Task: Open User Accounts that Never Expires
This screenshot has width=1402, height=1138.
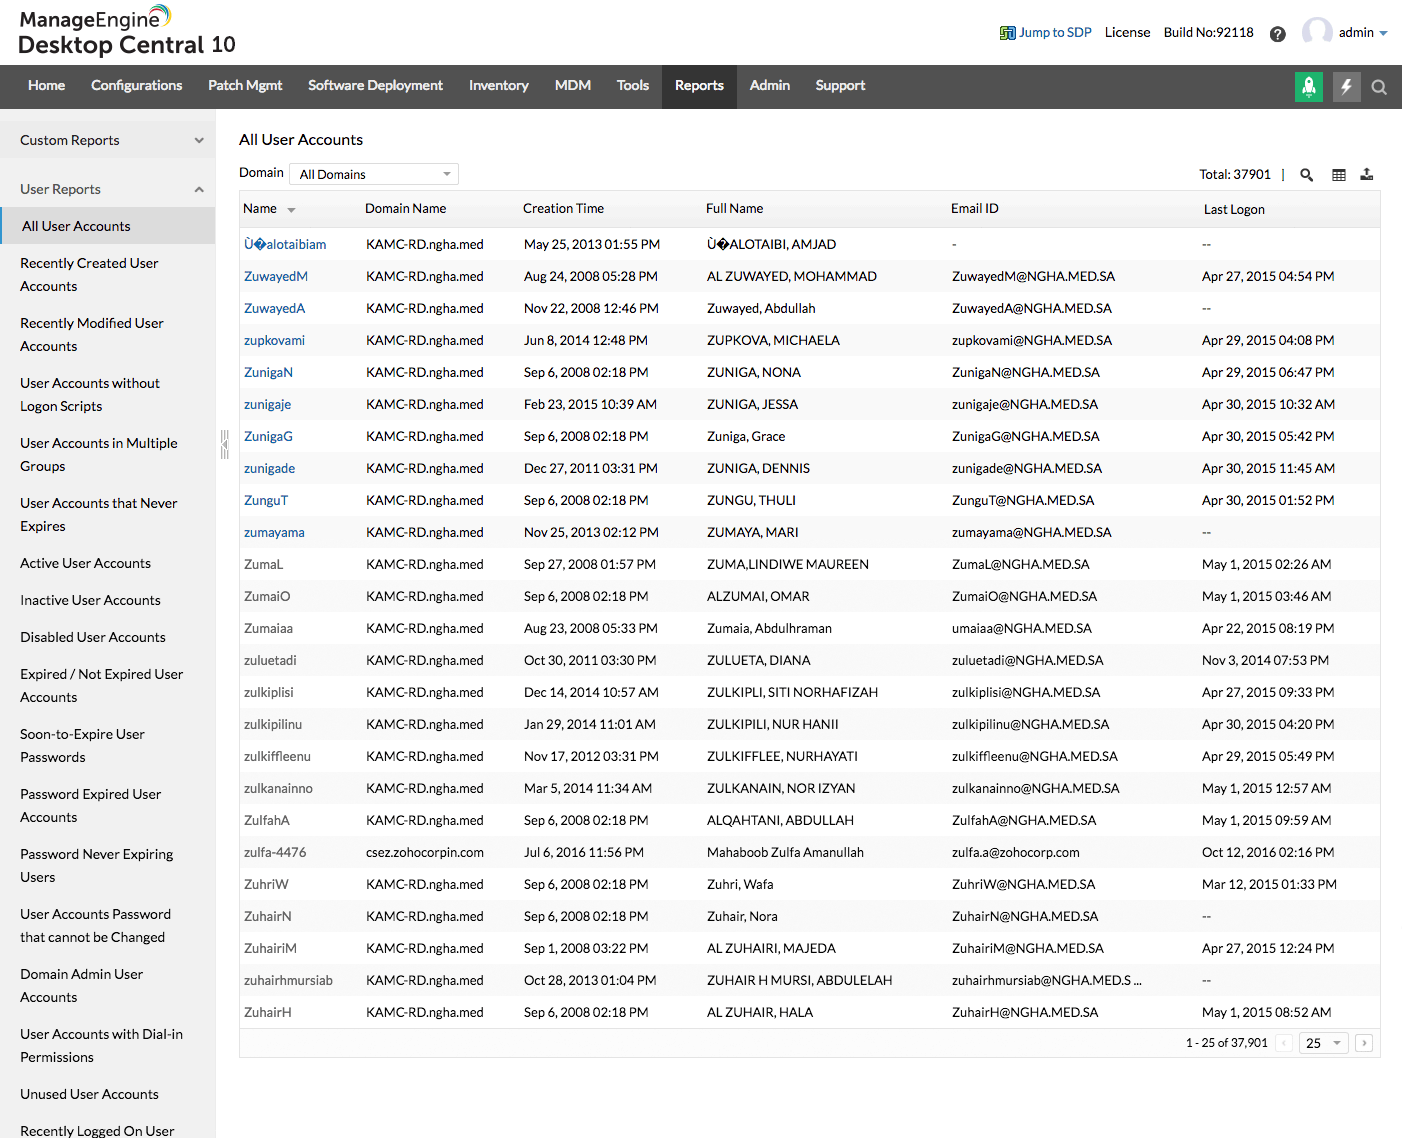Action: tap(99, 515)
